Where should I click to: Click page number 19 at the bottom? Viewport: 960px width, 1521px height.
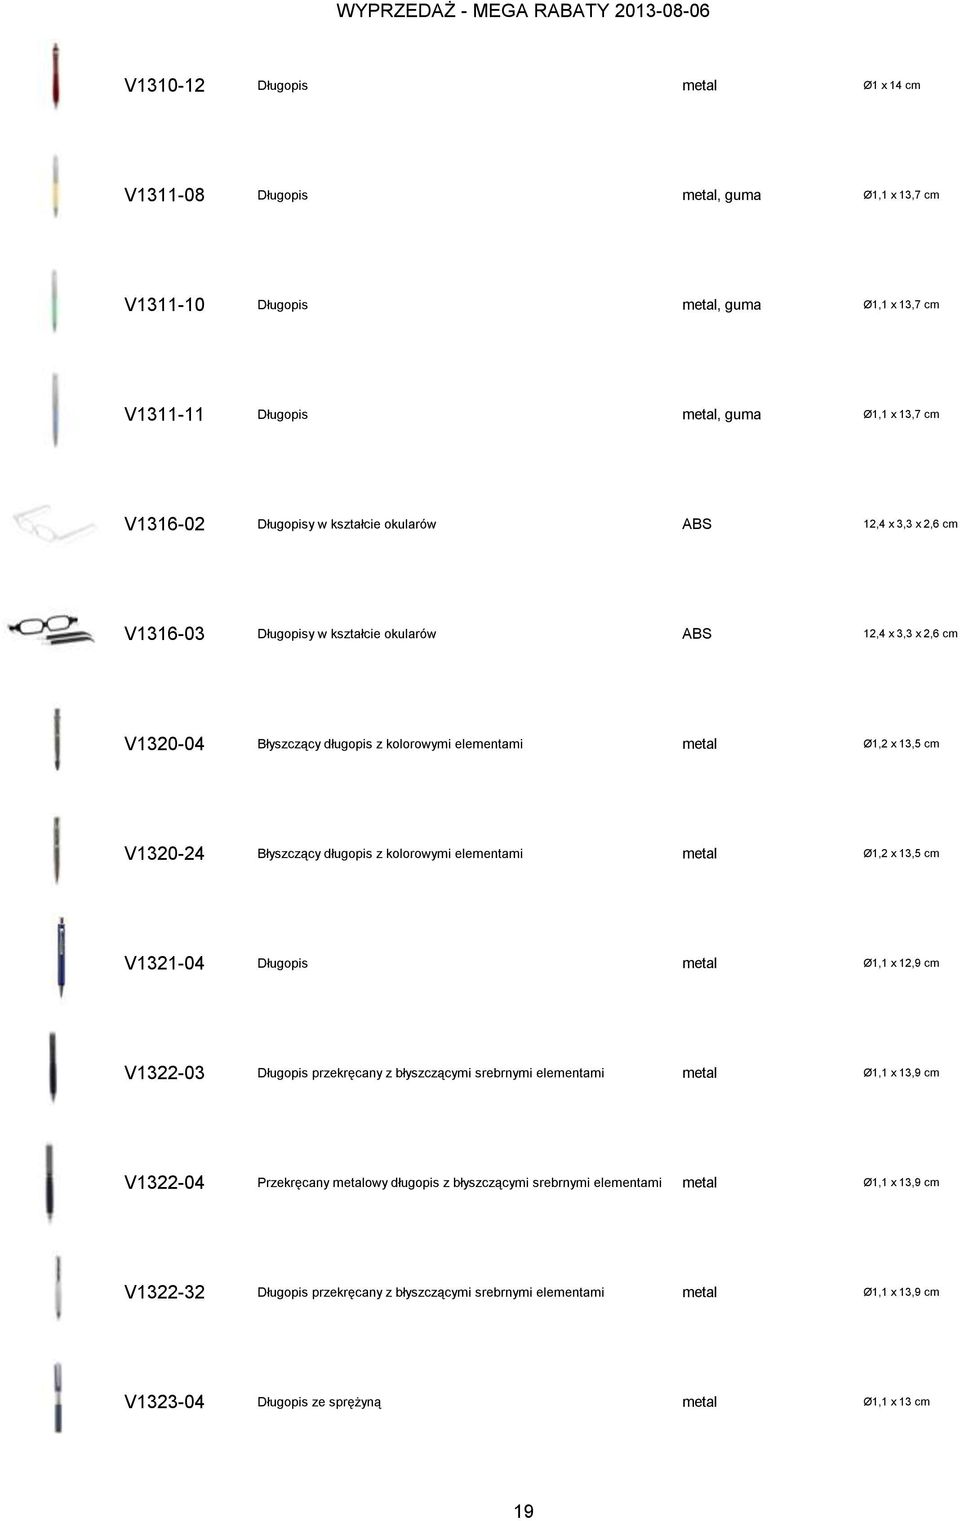point(524,1511)
